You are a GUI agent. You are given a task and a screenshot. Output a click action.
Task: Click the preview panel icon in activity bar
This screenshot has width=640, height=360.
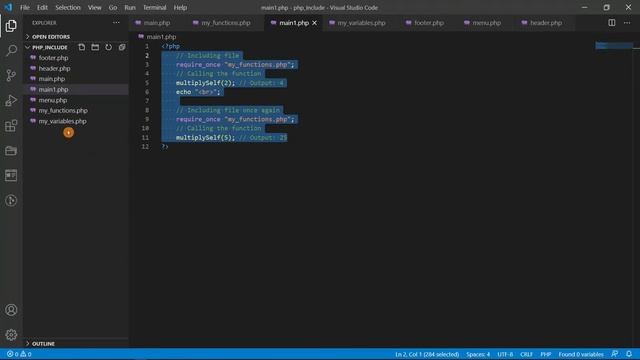pos(11,176)
